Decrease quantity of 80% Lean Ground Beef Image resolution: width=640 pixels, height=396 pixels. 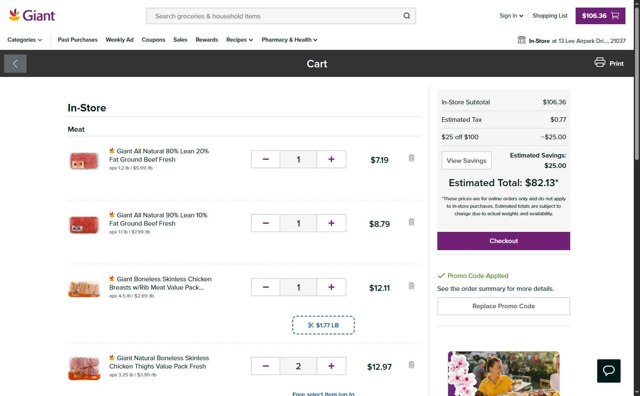266,159
